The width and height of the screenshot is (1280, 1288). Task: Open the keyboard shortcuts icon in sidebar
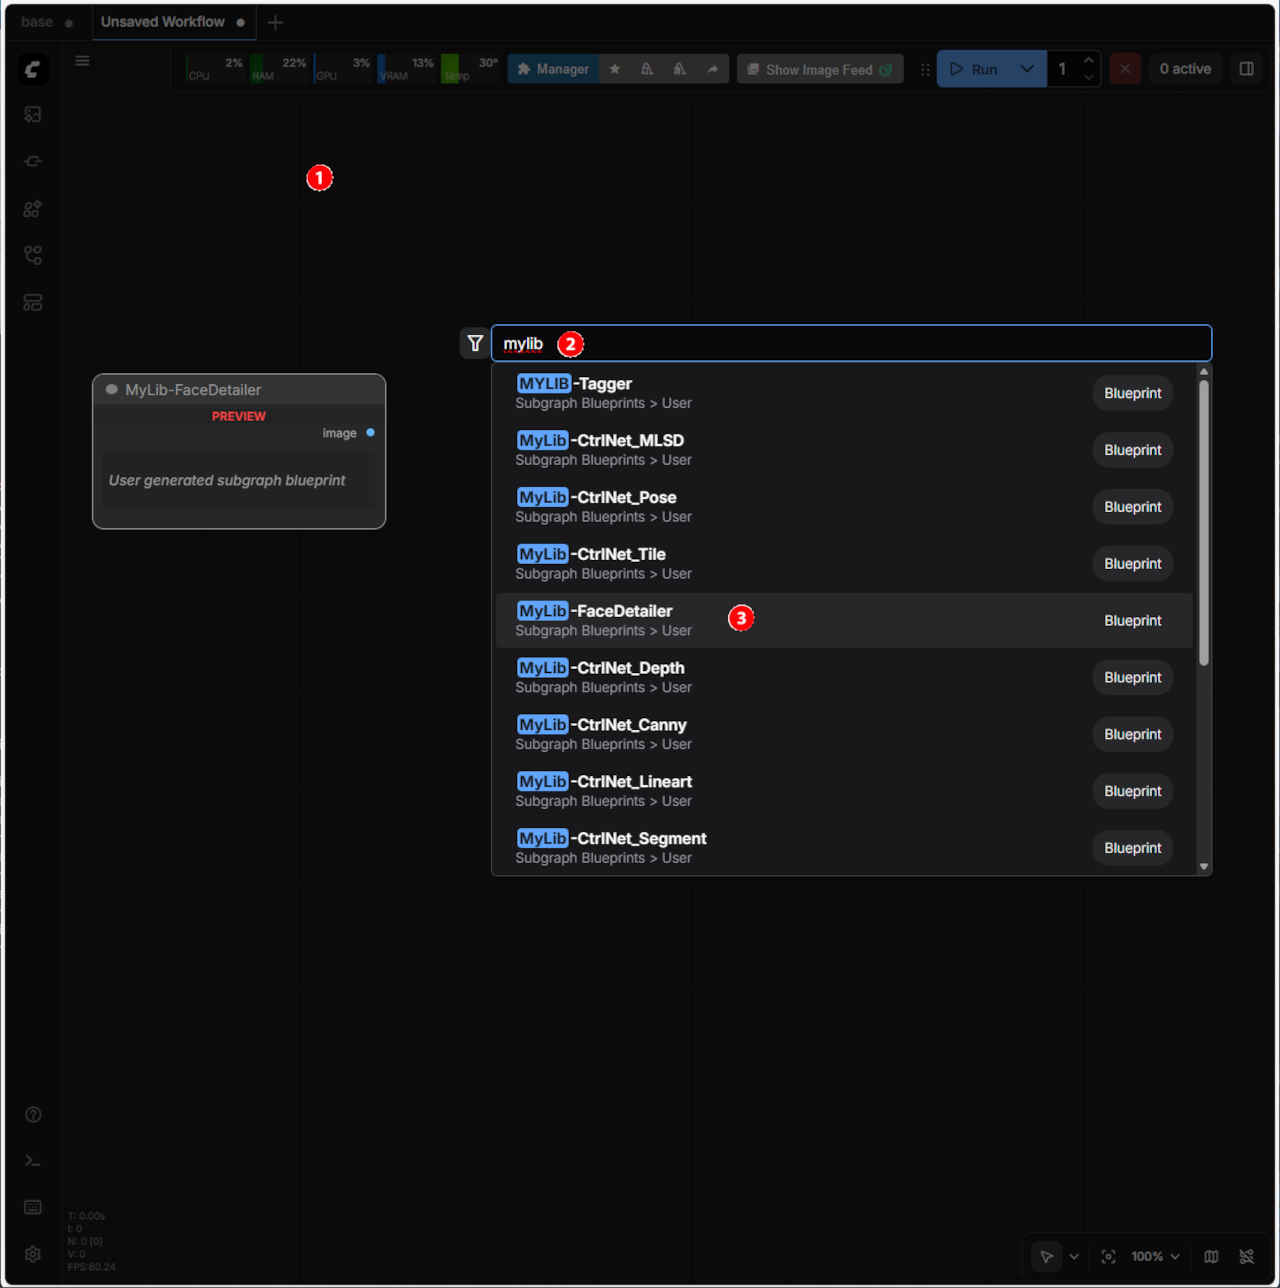coord(33,1207)
